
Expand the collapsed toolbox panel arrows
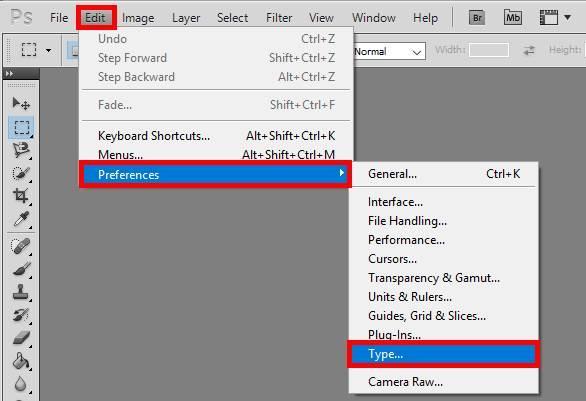point(9,73)
